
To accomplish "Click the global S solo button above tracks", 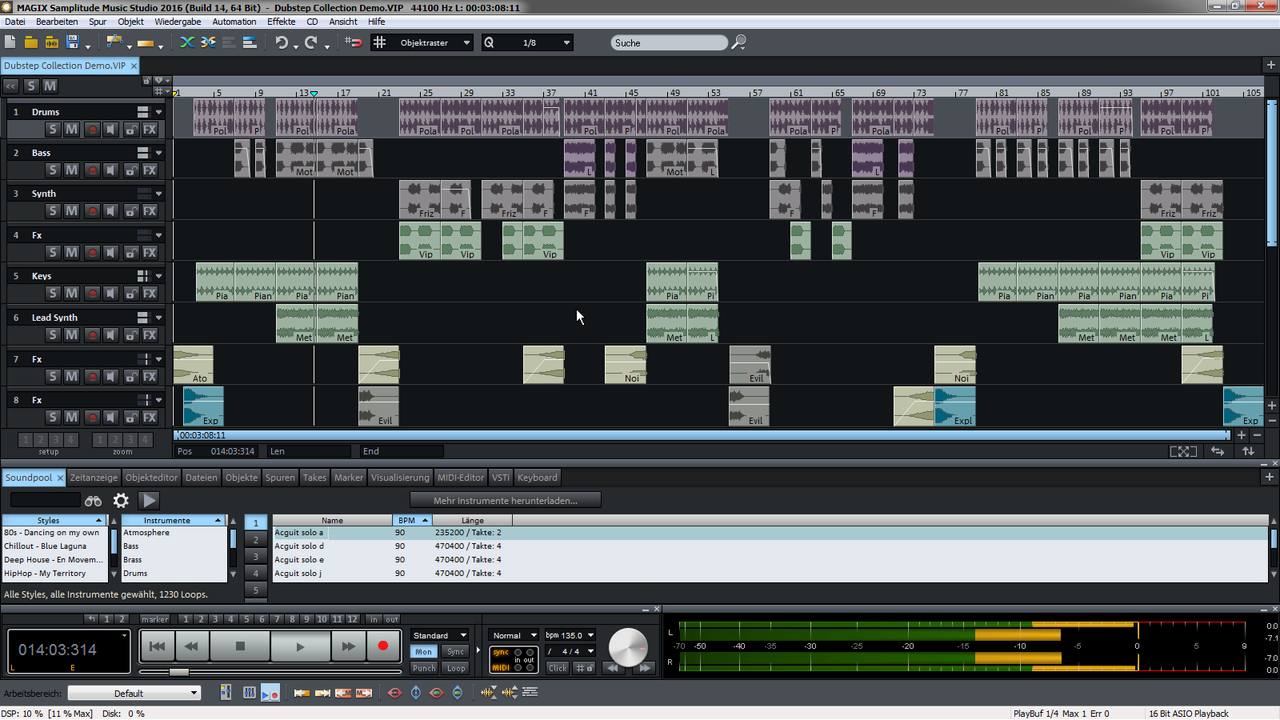I will click(31, 86).
